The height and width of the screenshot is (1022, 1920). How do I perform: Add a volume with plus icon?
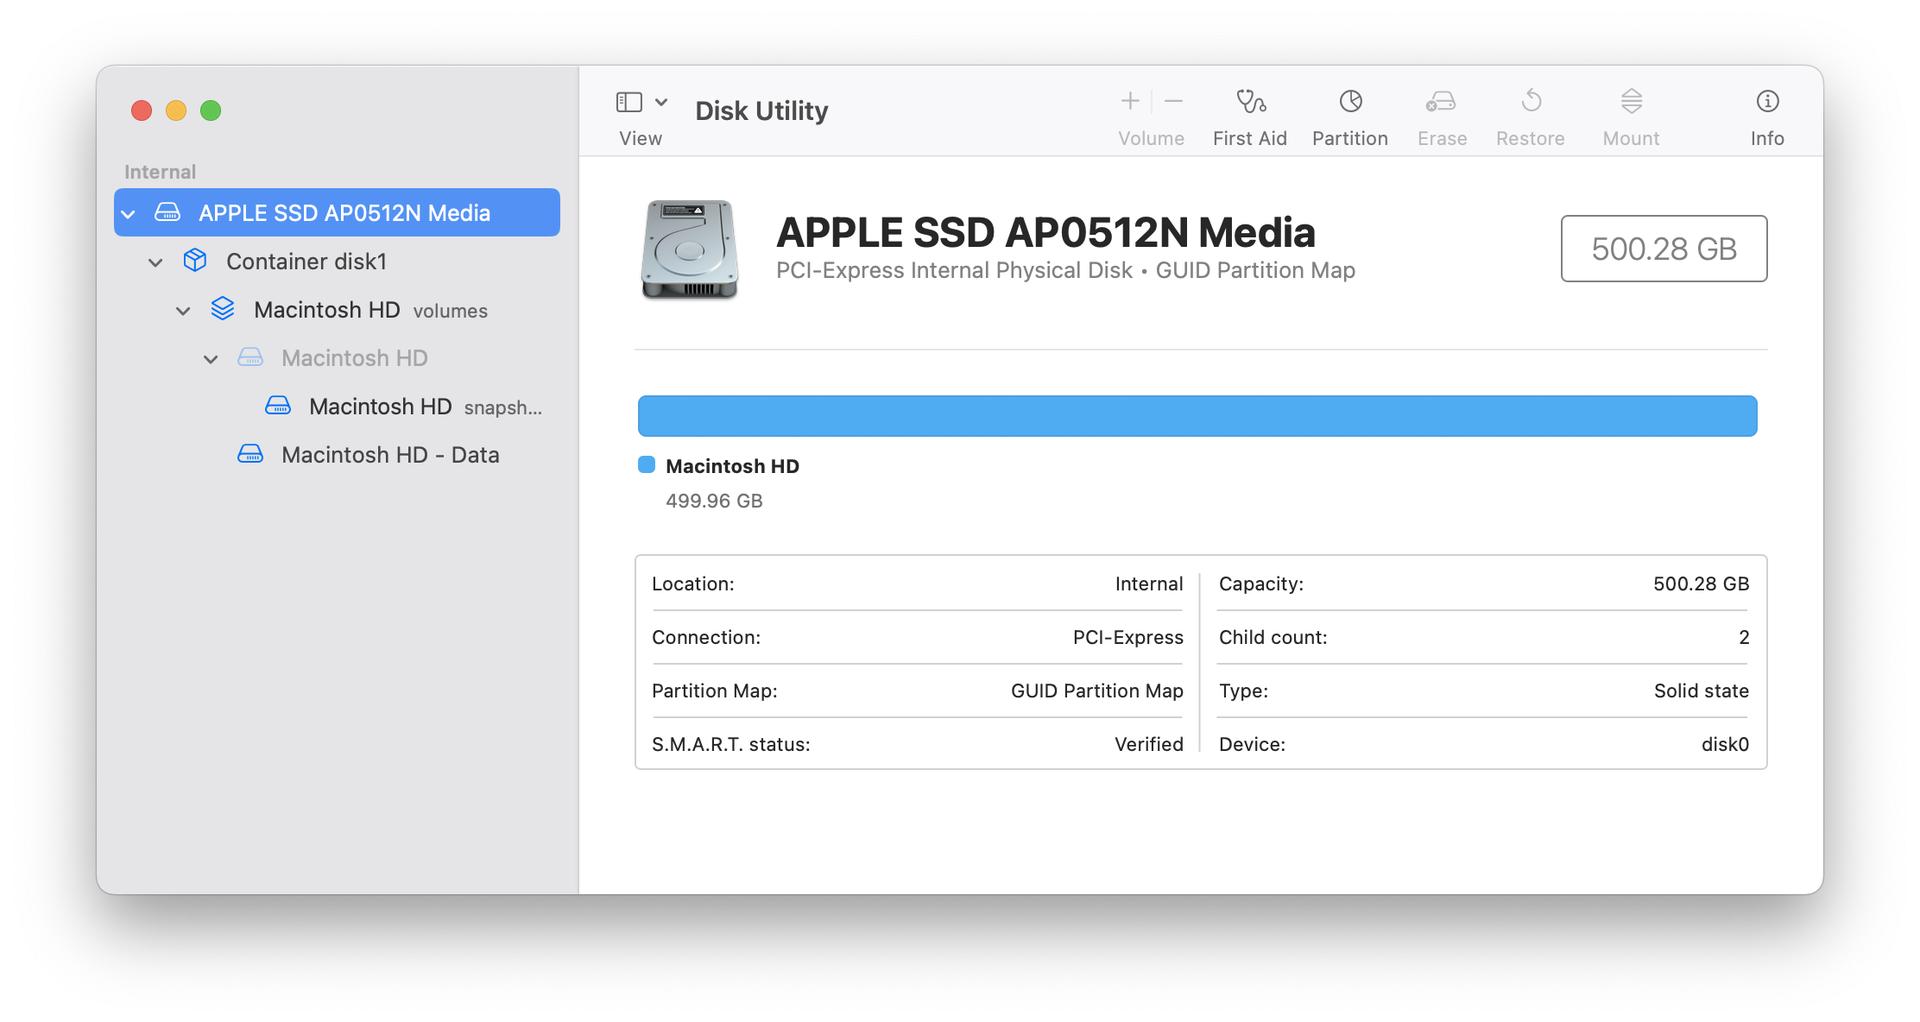click(x=1130, y=101)
